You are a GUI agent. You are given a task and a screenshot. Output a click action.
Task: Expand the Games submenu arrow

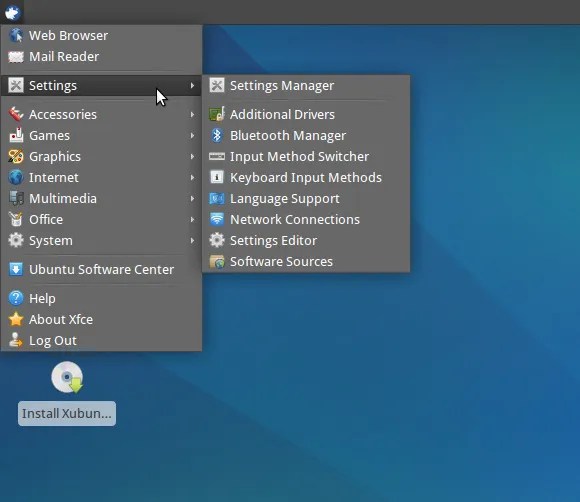pyautogui.click(x=192, y=135)
